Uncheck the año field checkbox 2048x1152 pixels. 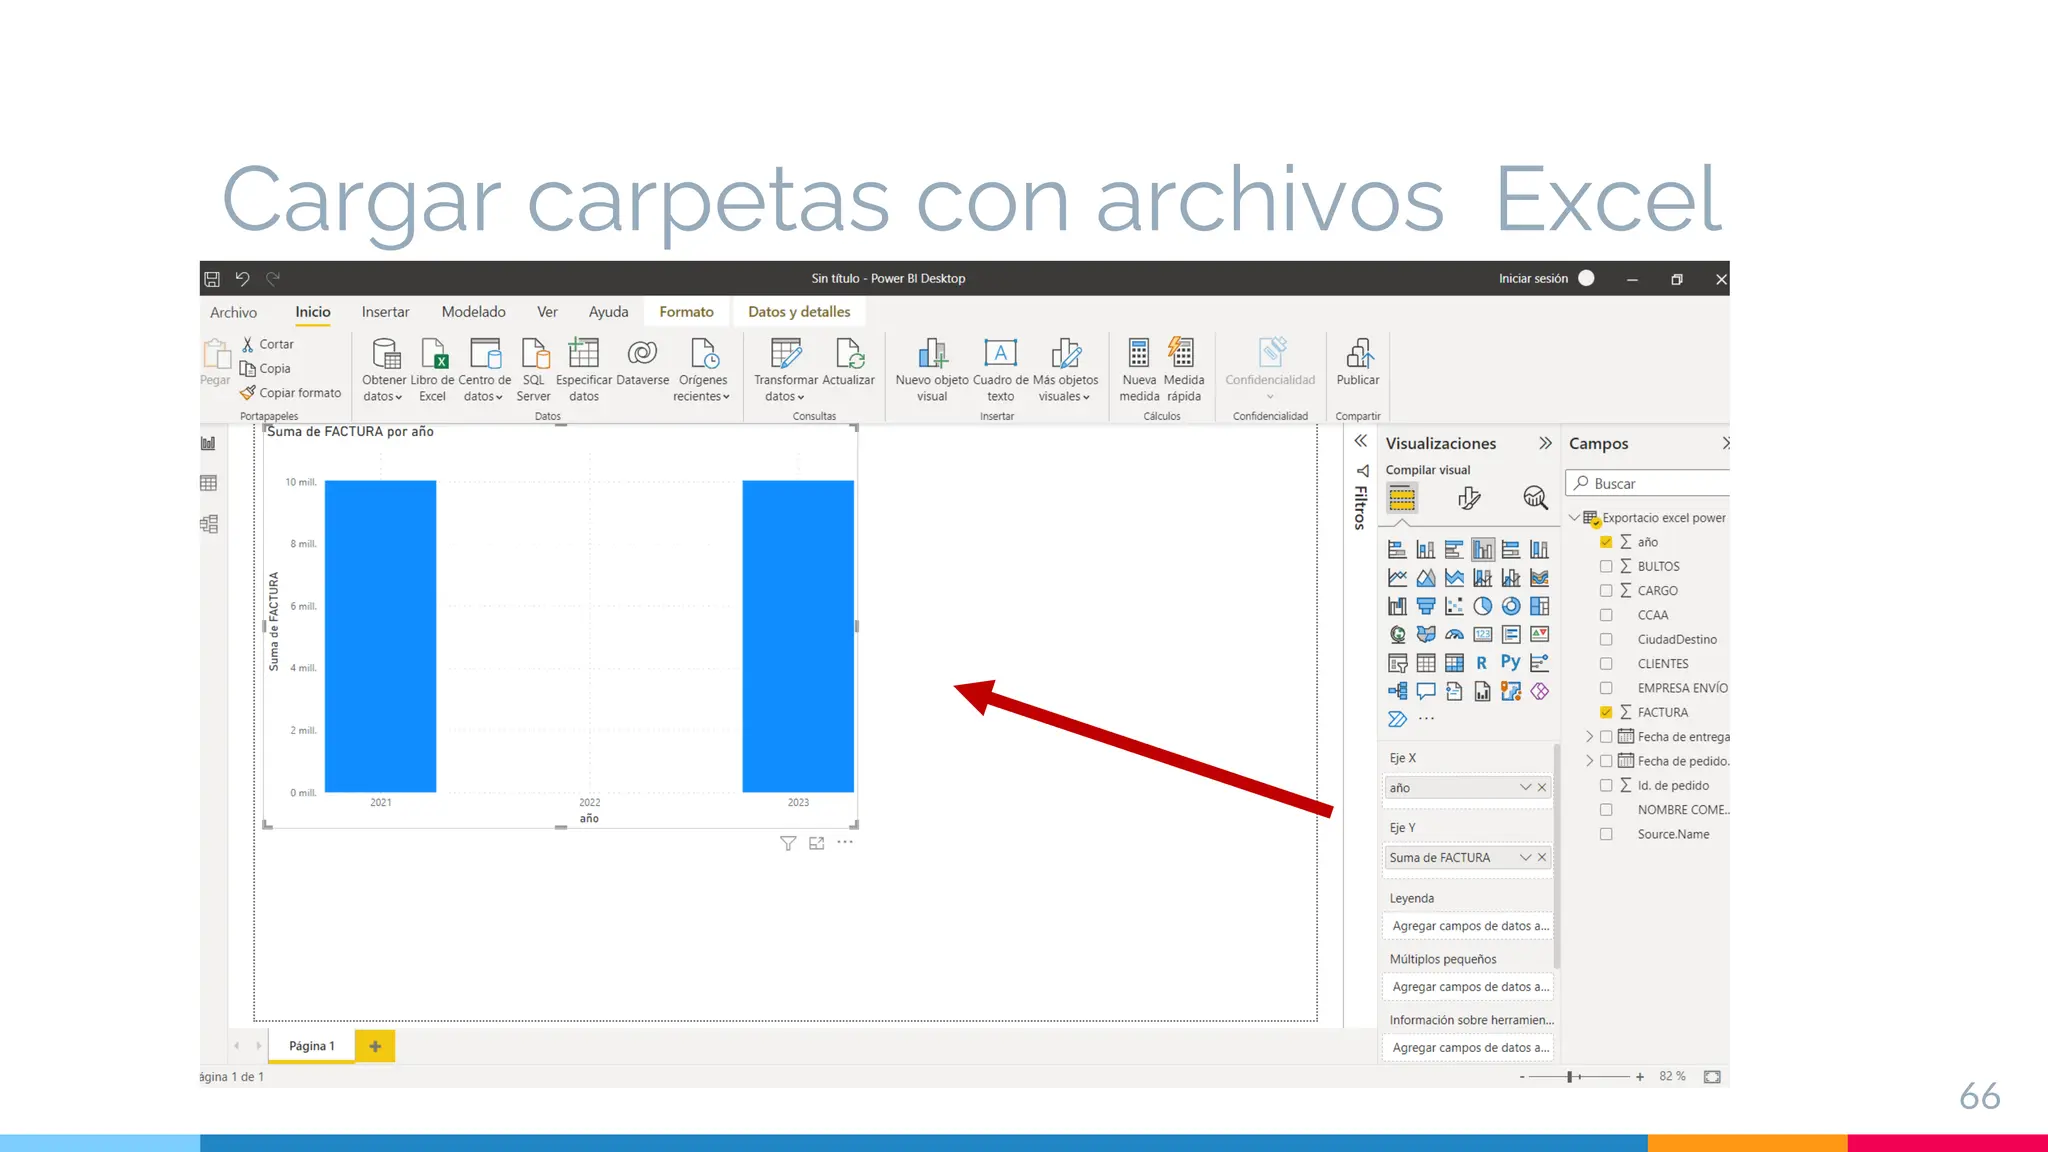tap(1606, 542)
